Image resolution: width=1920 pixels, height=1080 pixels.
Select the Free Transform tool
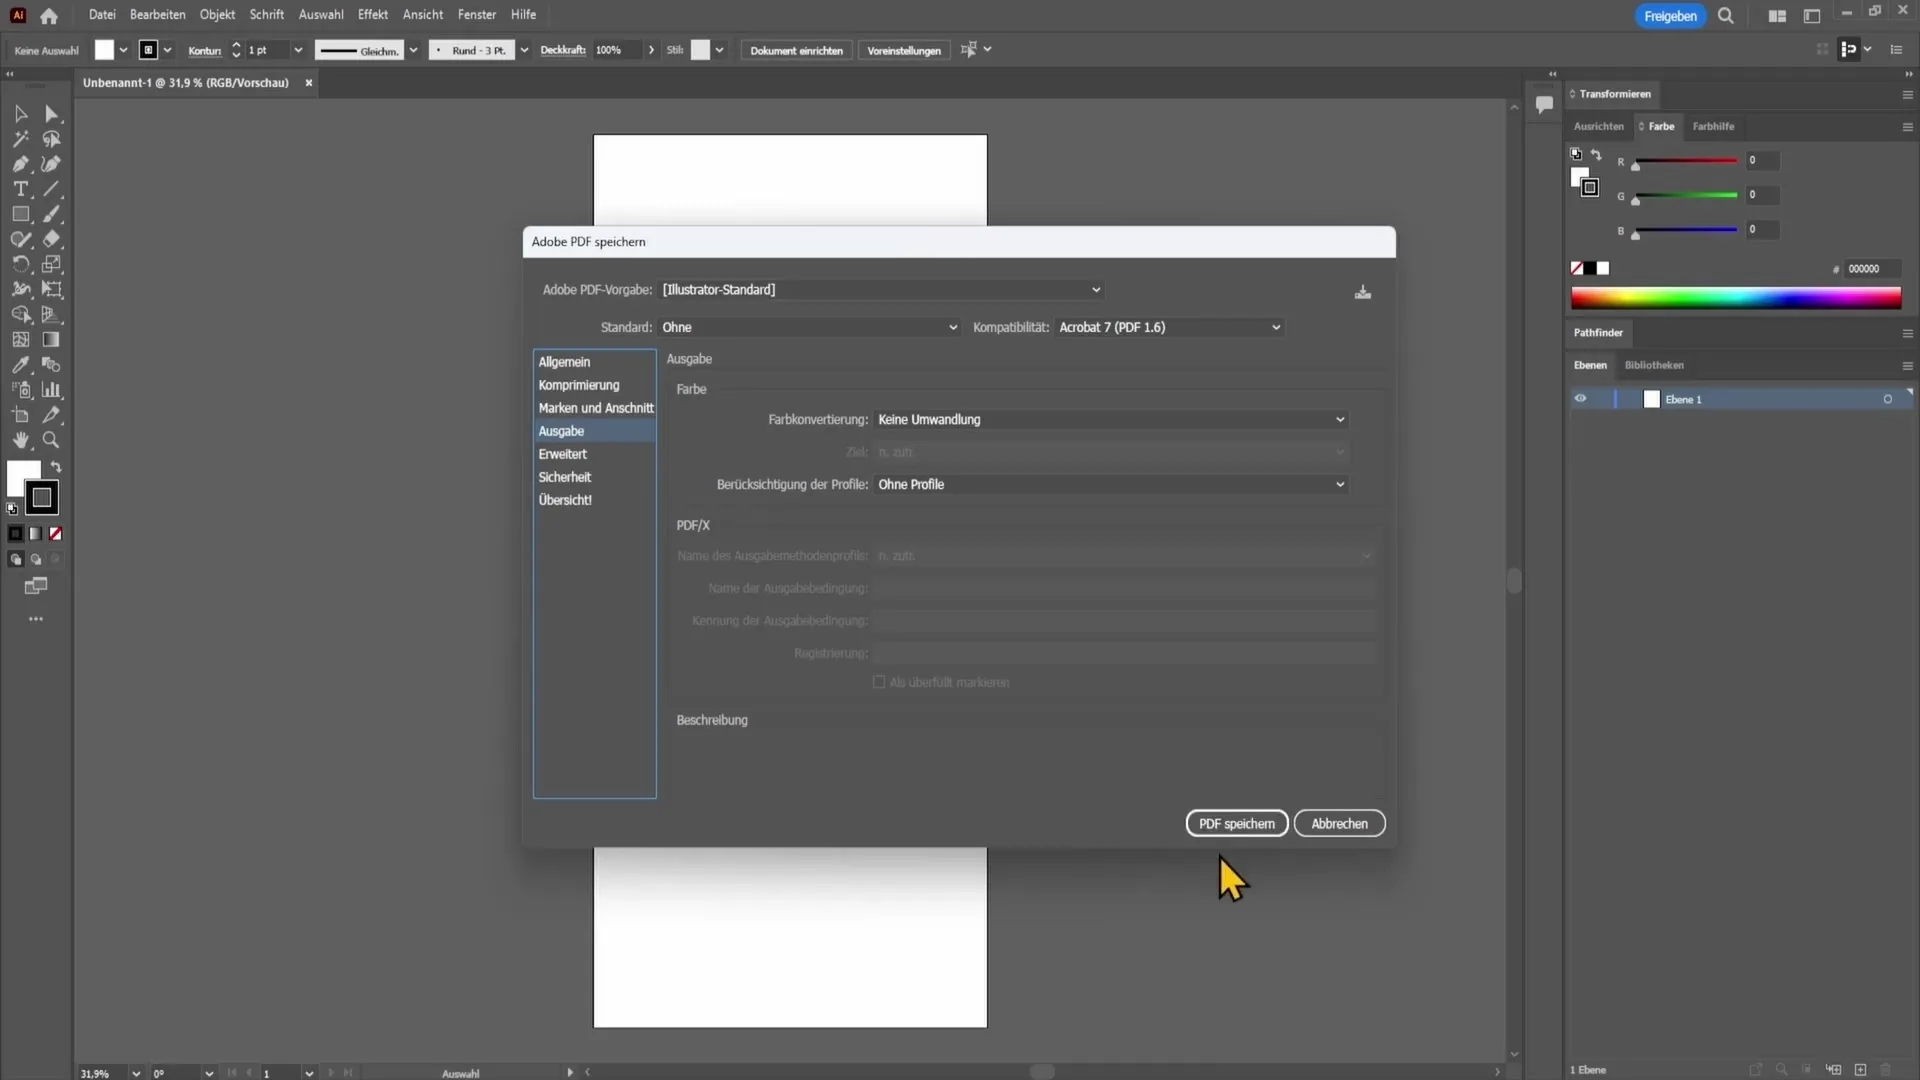point(52,289)
